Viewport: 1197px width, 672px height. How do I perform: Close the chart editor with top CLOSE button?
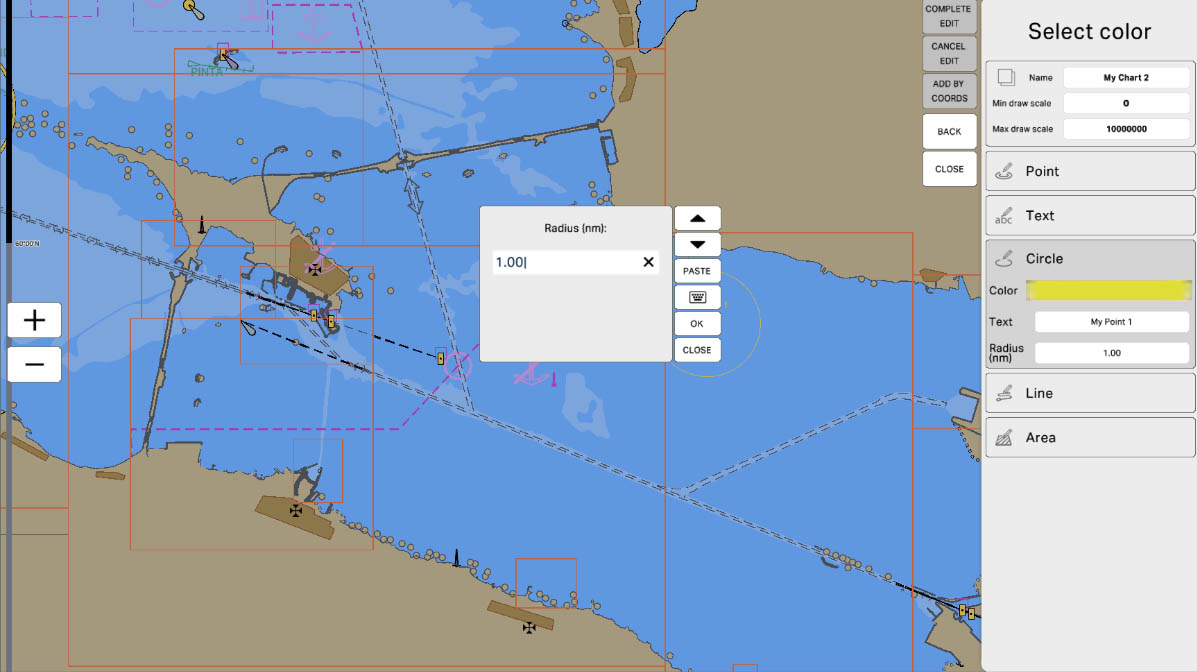949,169
